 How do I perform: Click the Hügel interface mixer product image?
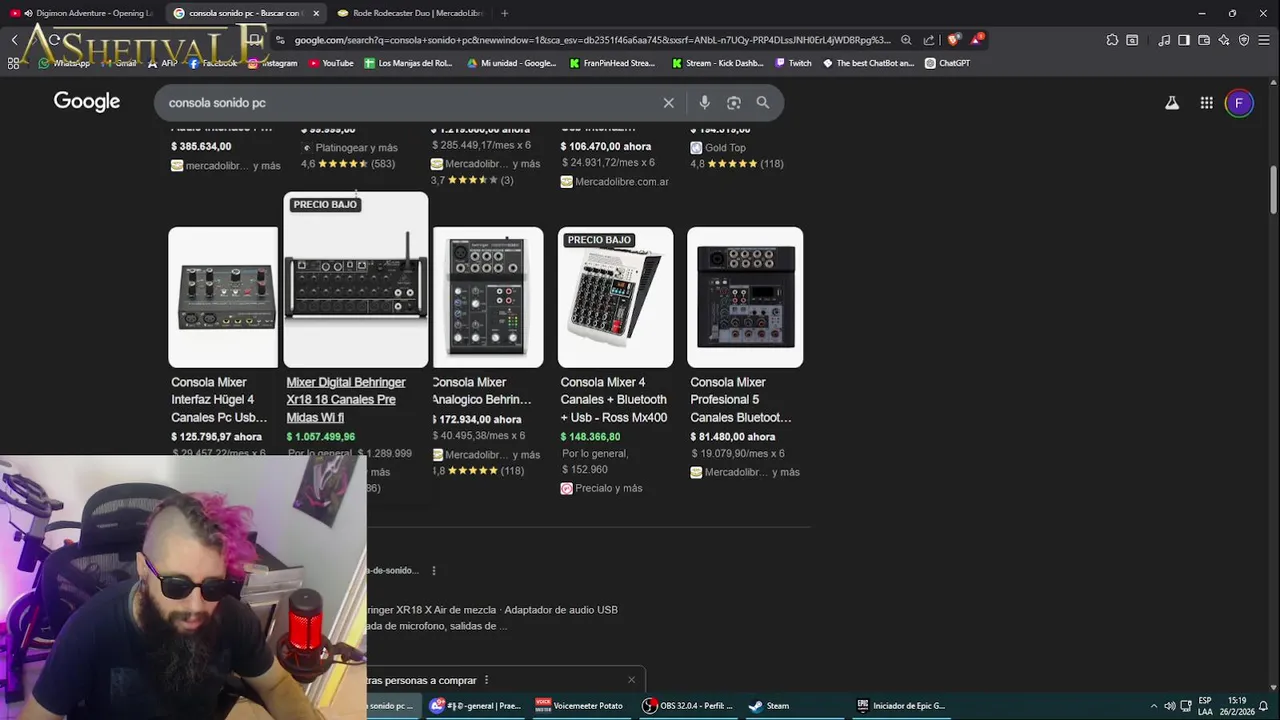[223, 297]
